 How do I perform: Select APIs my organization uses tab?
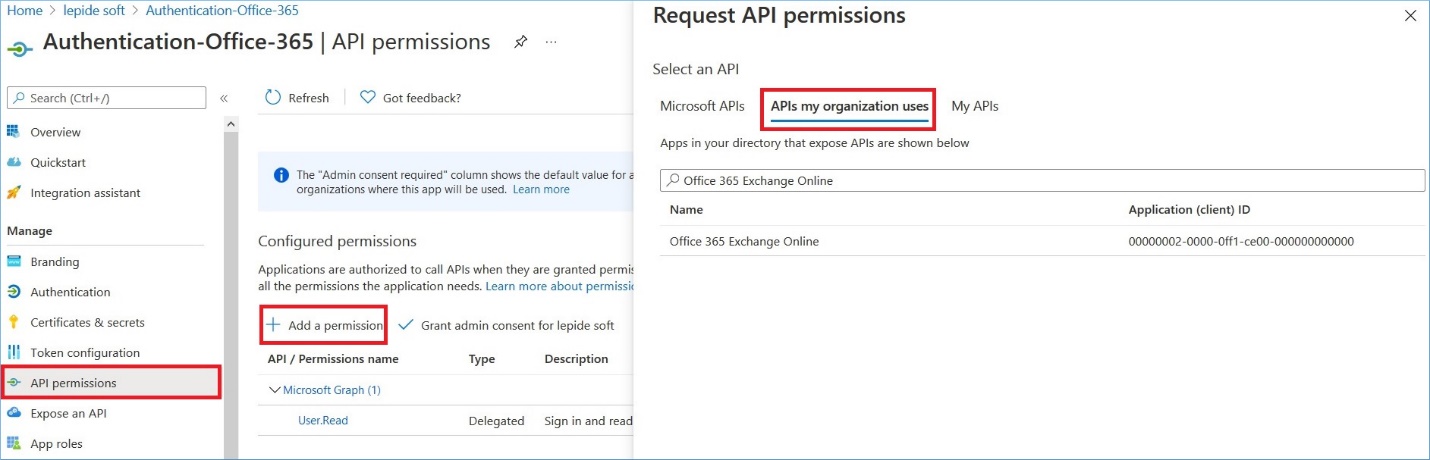[x=849, y=106]
